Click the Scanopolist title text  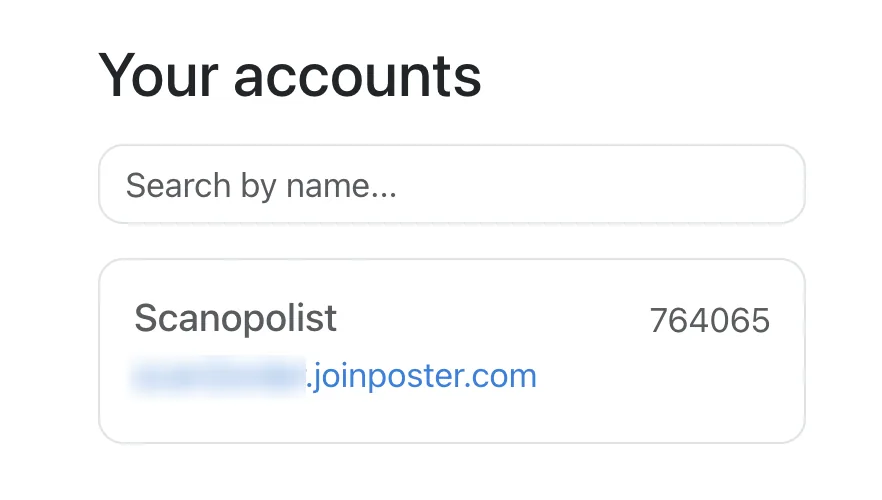tap(235, 318)
